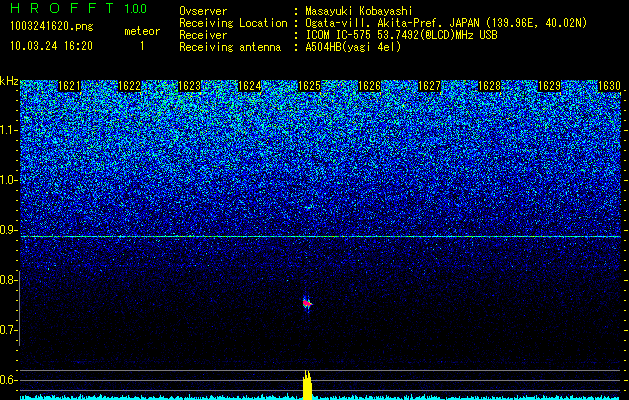Viewport: 629px width, 400px height.
Task: Click the meteor count label
Action: click(x=142, y=31)
